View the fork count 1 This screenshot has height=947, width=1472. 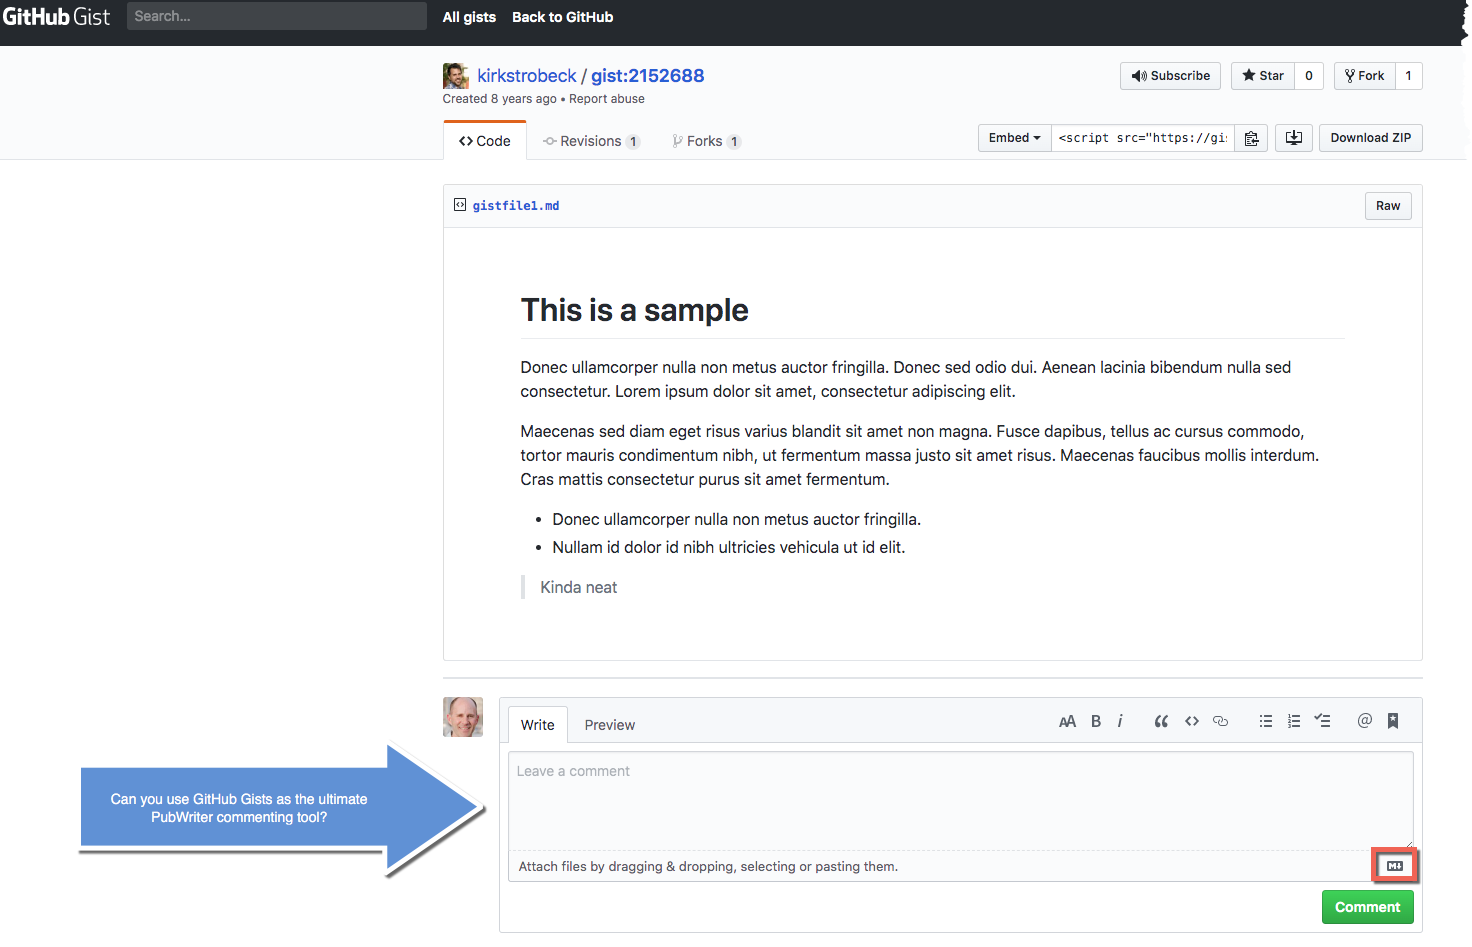[x=1409, y=76]
